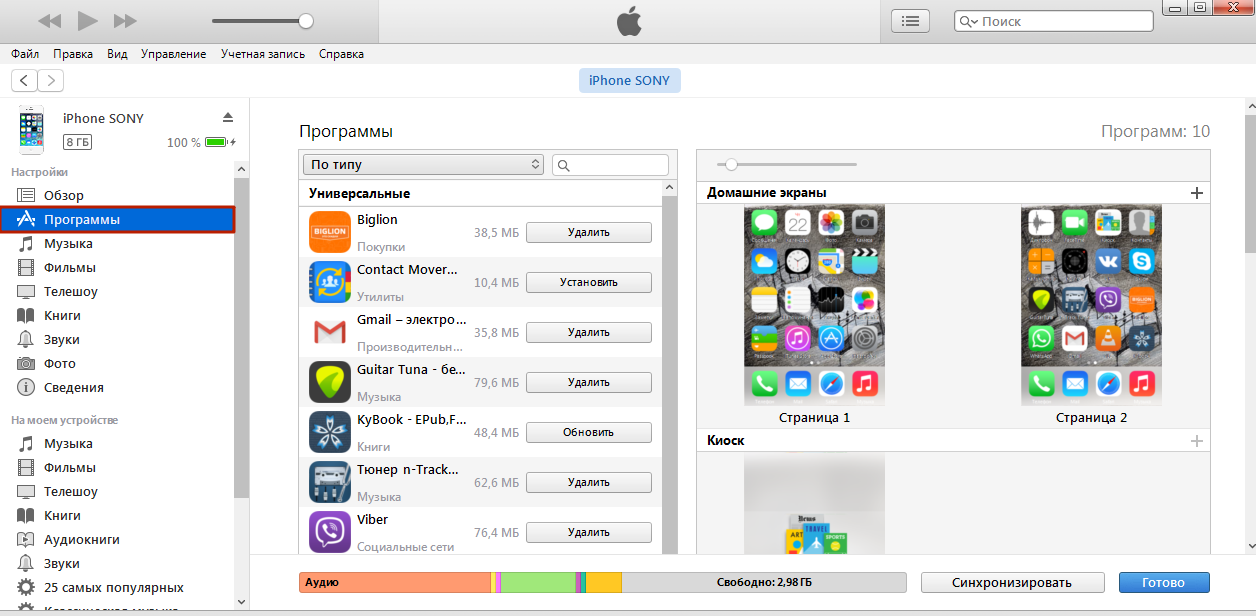Click the rewind previous track button
Screen dimensions: 1256x616
click(x=50, y=20)
